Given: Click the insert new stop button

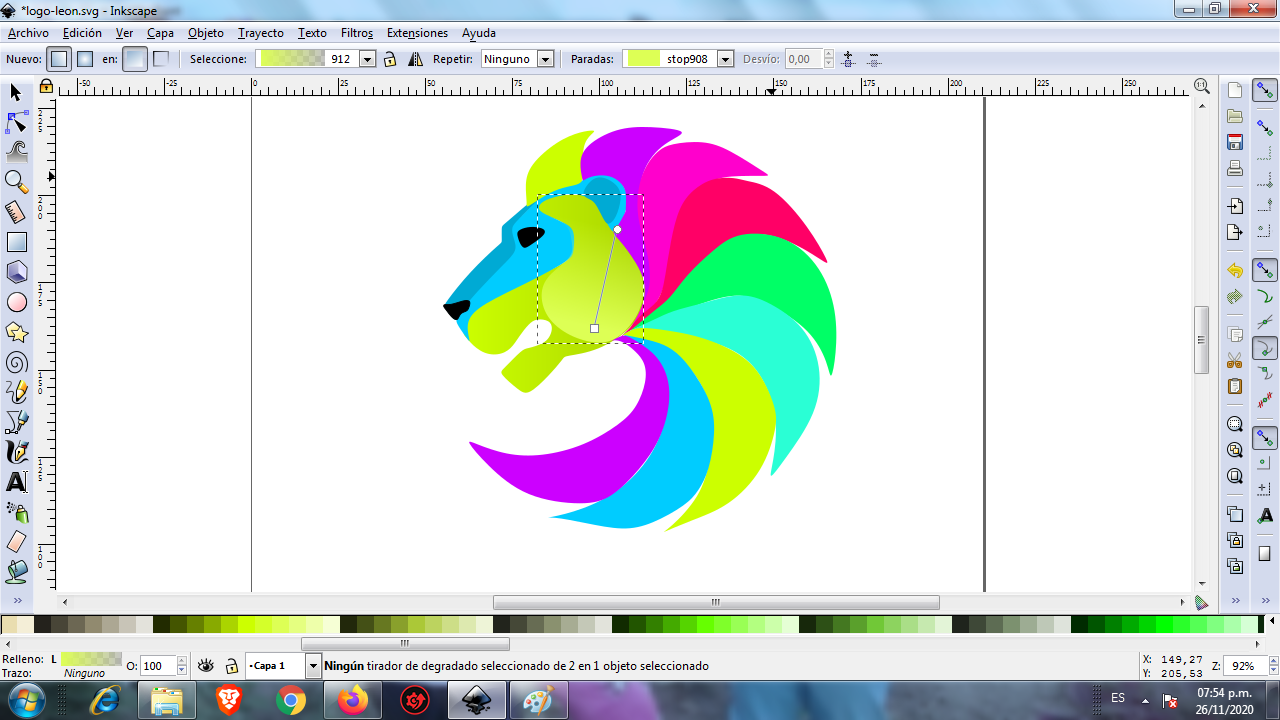Looking at the screenshot, I should click(x=849, y=59).
